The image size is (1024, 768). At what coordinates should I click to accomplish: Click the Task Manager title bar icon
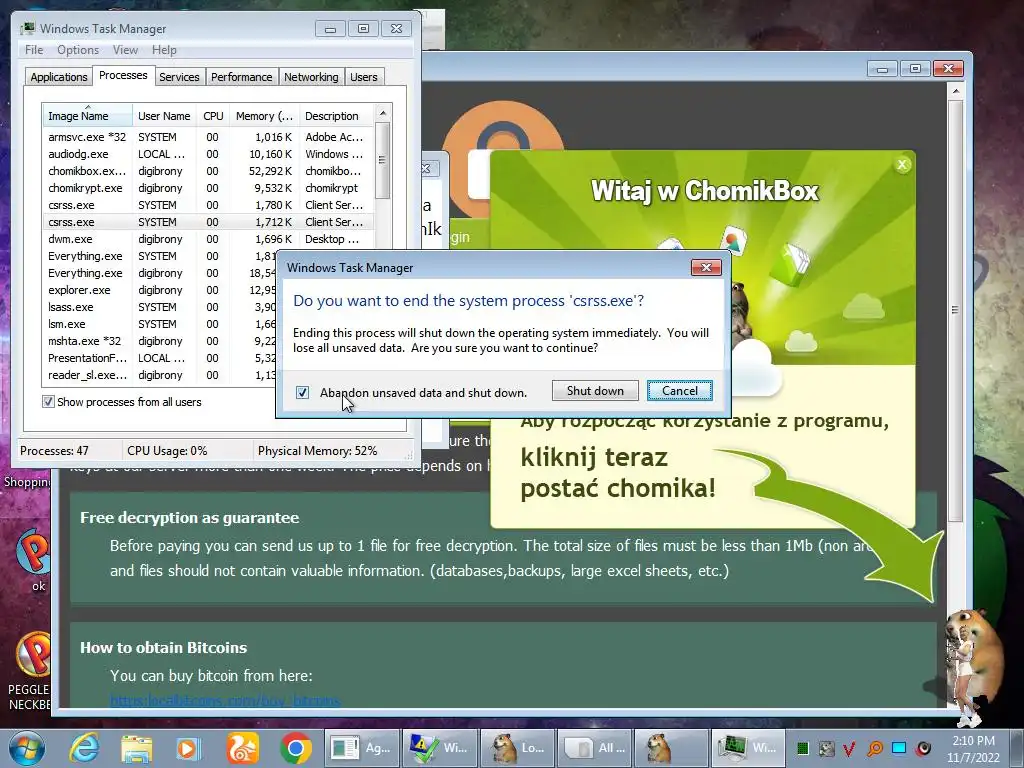point(28,29)
